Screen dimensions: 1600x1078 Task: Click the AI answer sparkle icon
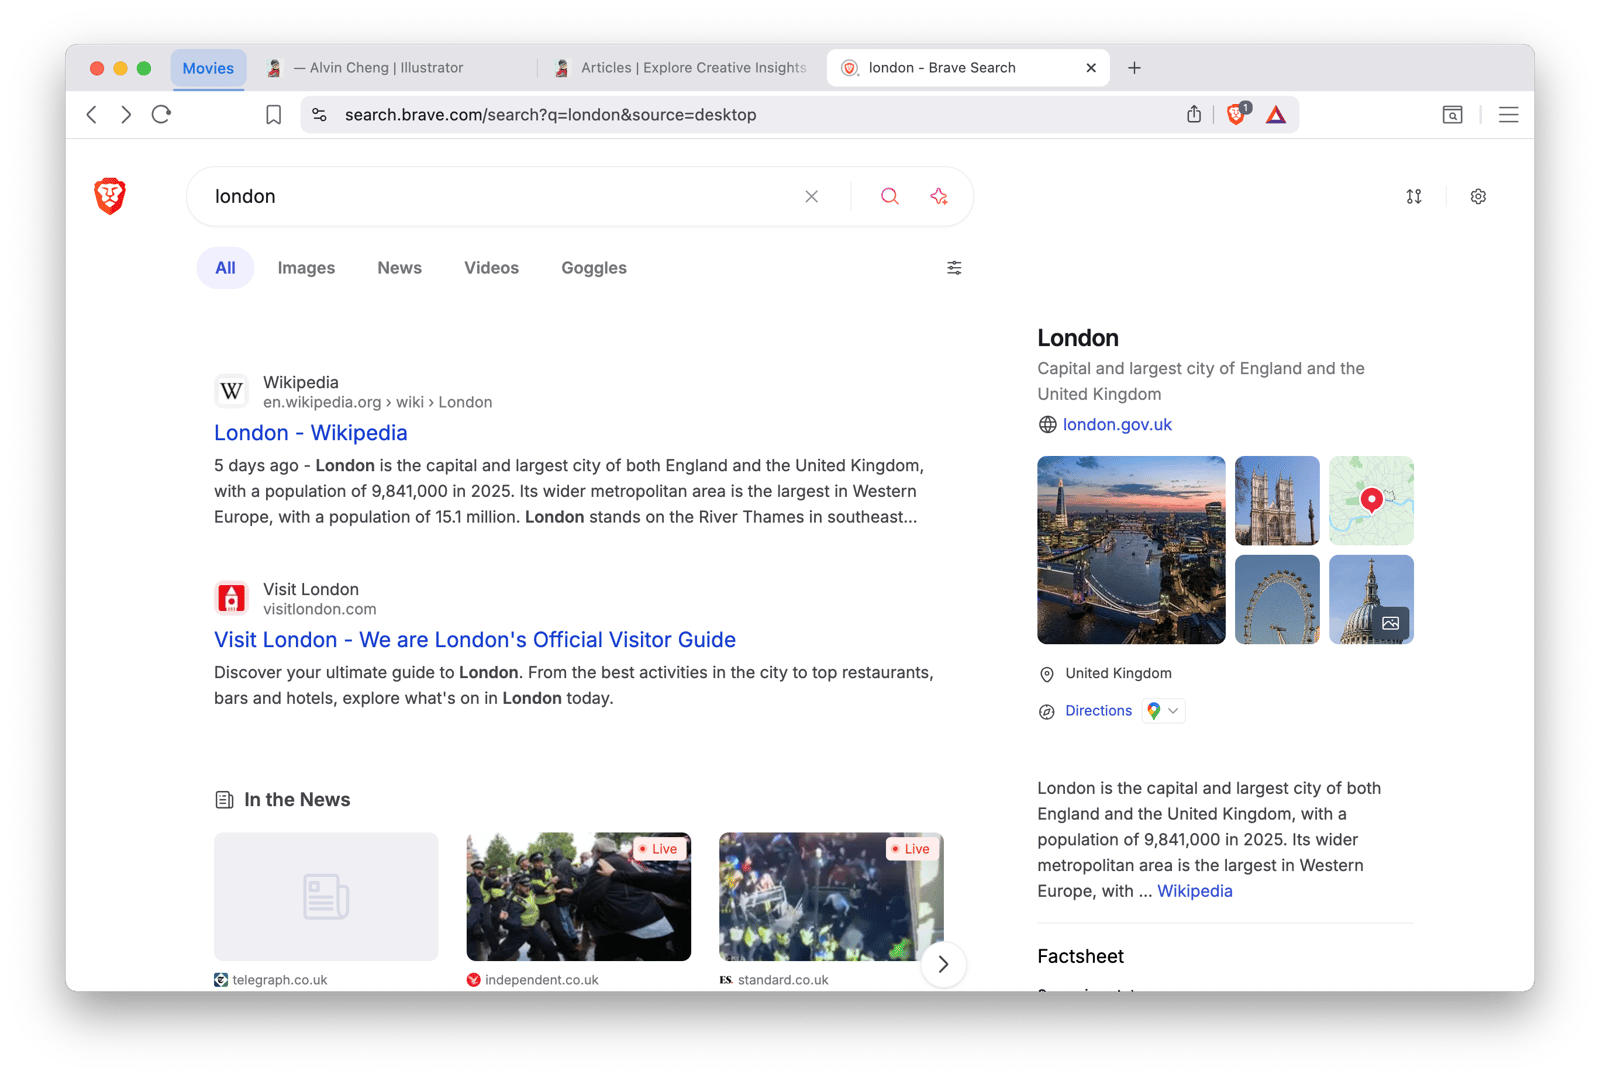pyautogui.click(x=939, y=197)
